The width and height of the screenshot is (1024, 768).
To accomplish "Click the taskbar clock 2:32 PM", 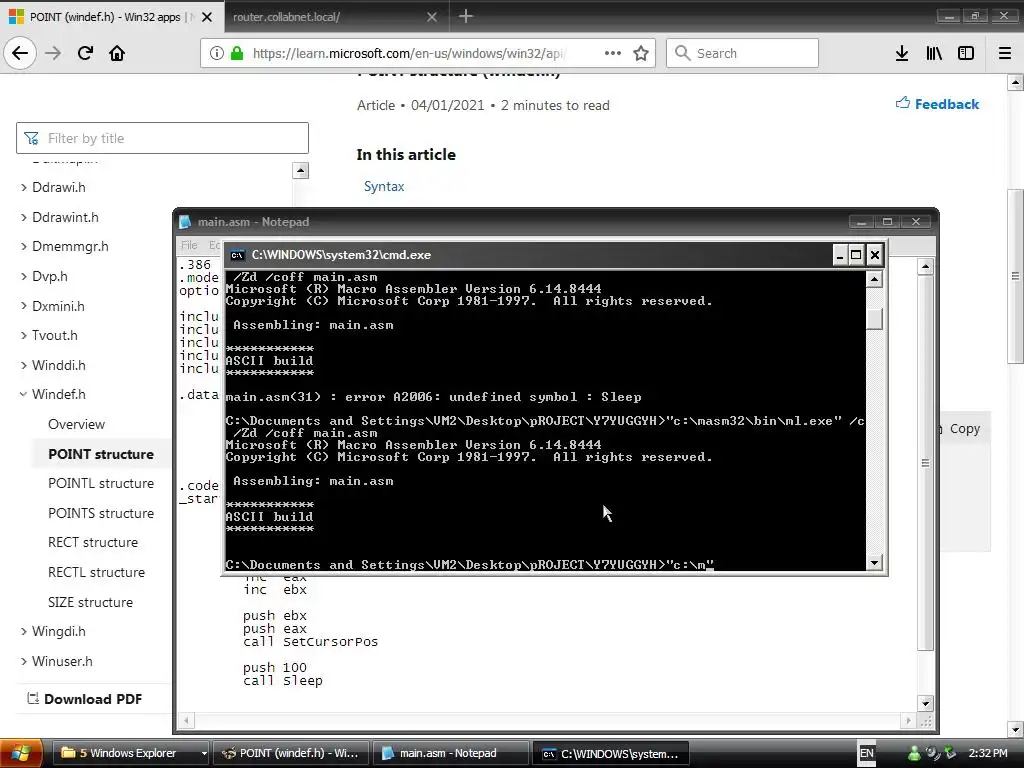I will 987,754.
